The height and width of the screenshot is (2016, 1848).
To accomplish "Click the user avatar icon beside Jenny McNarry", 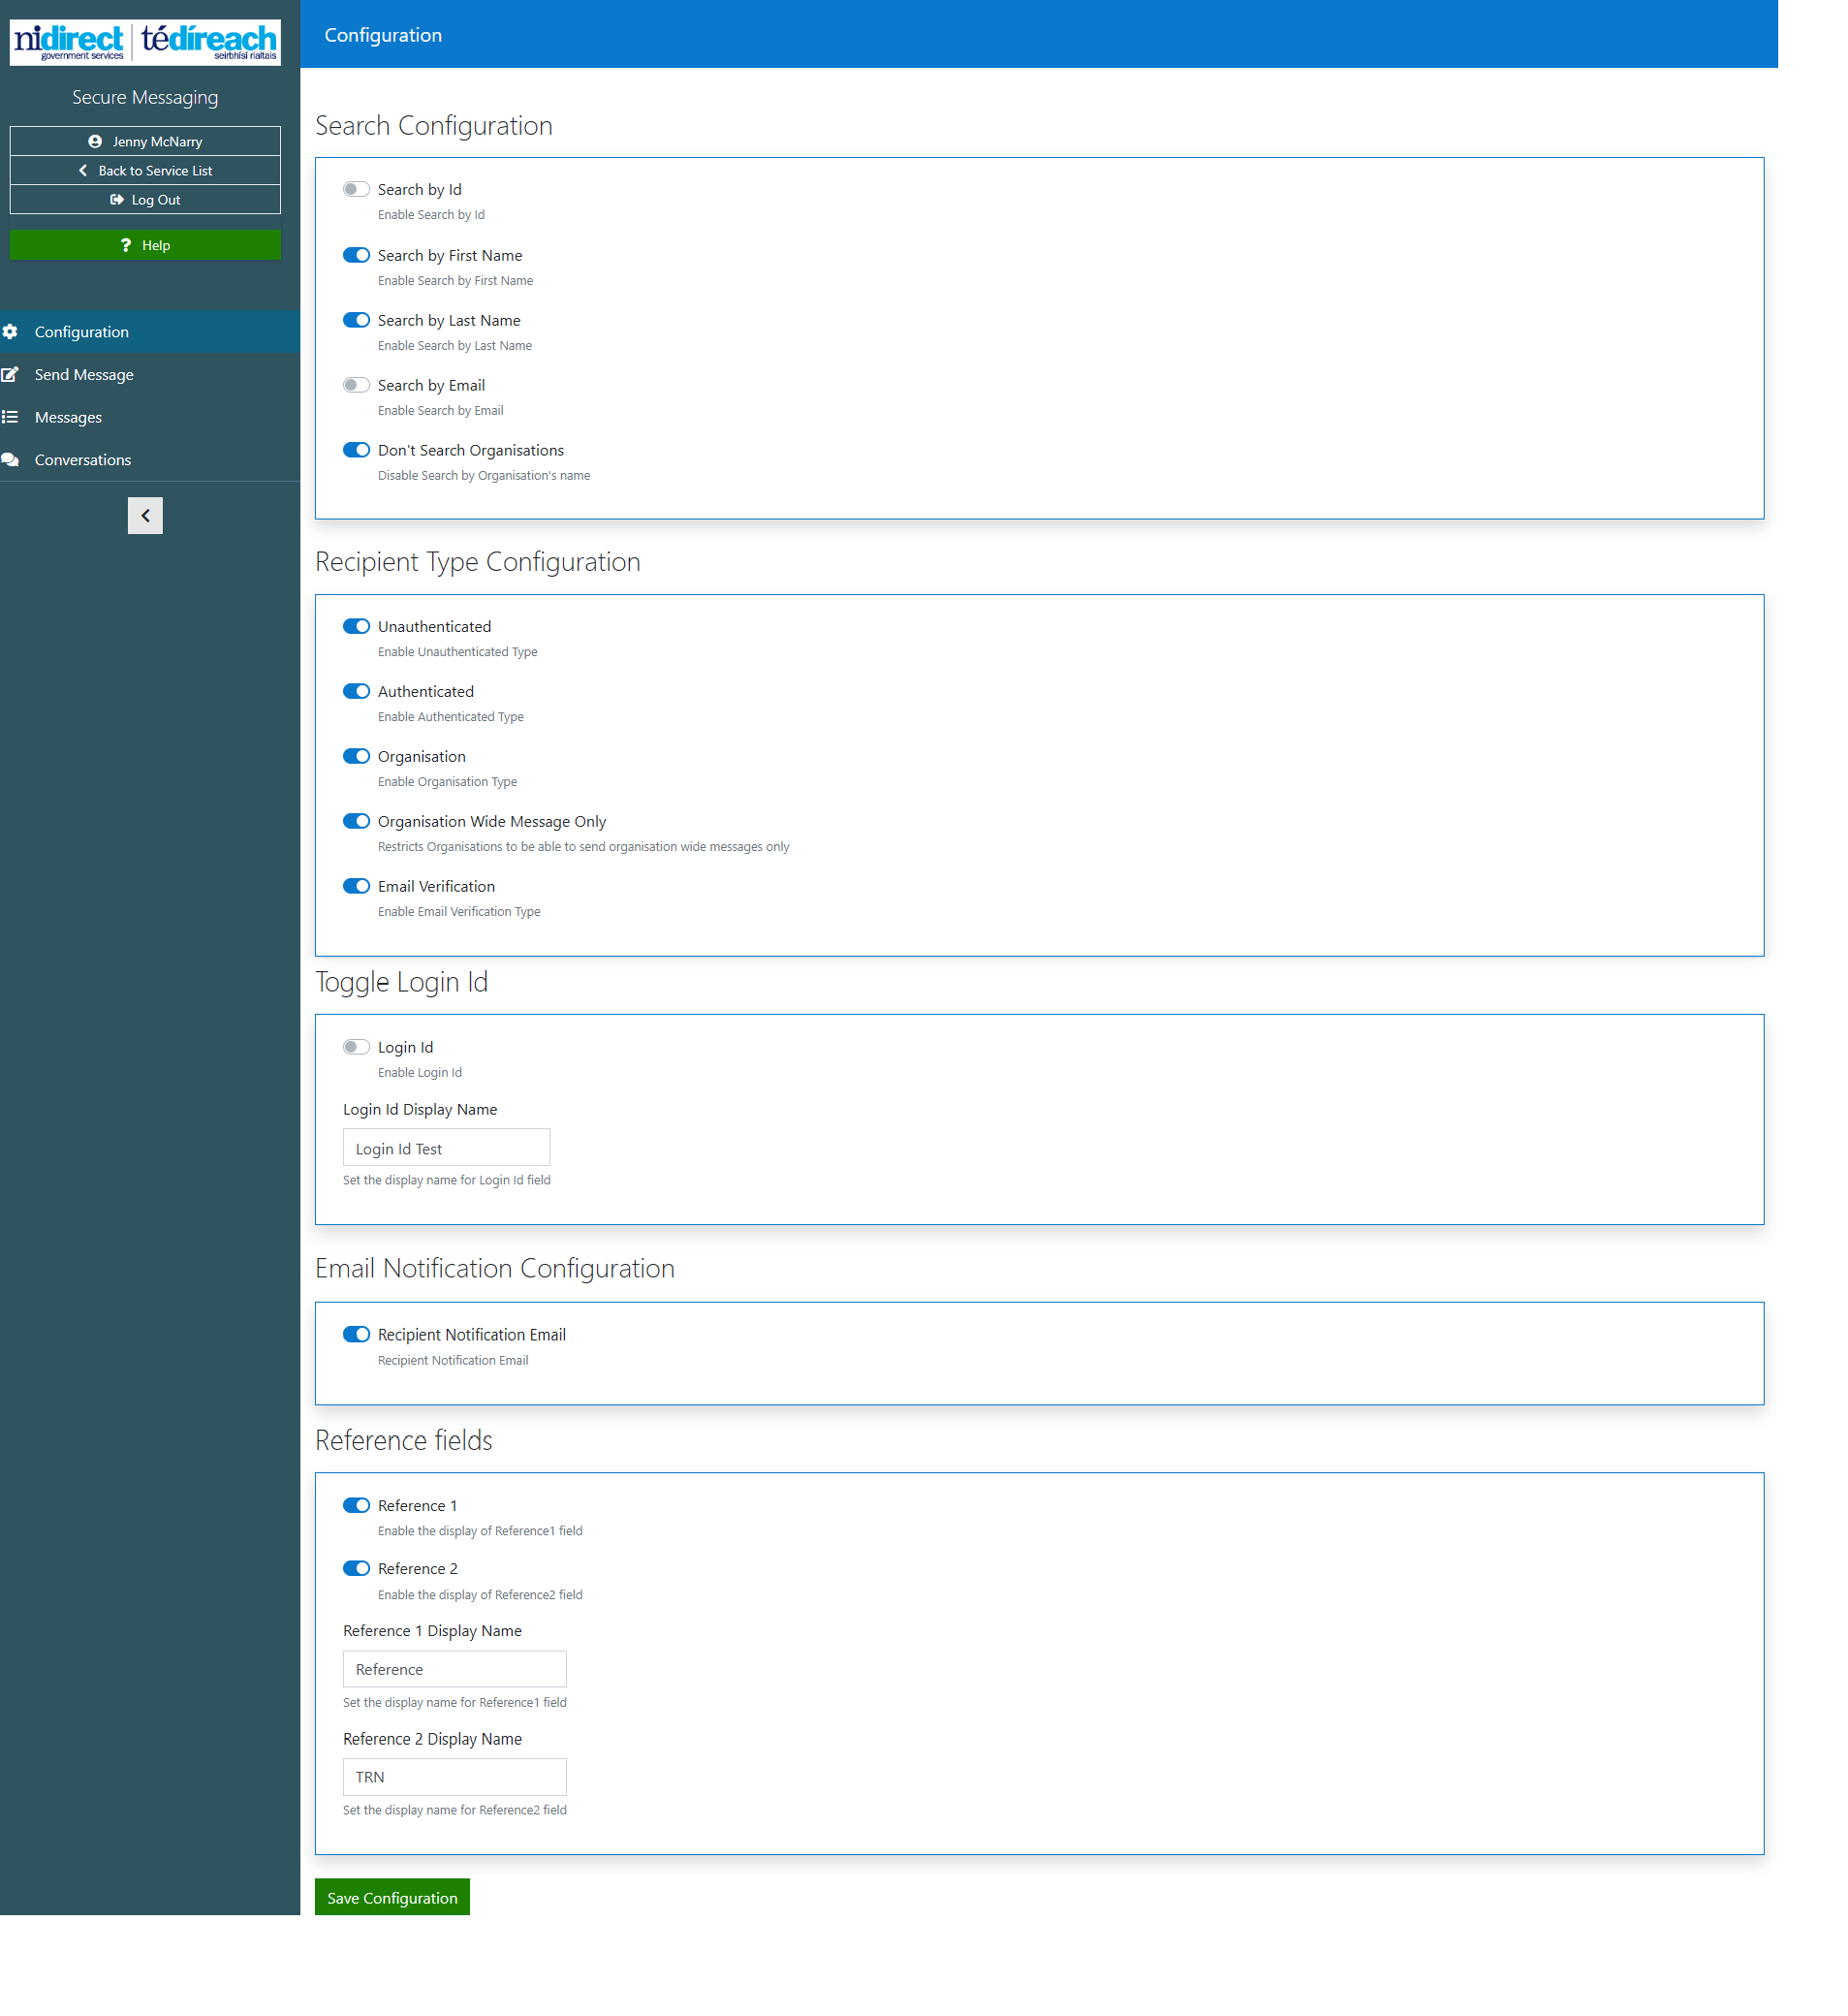I will 95,142.
